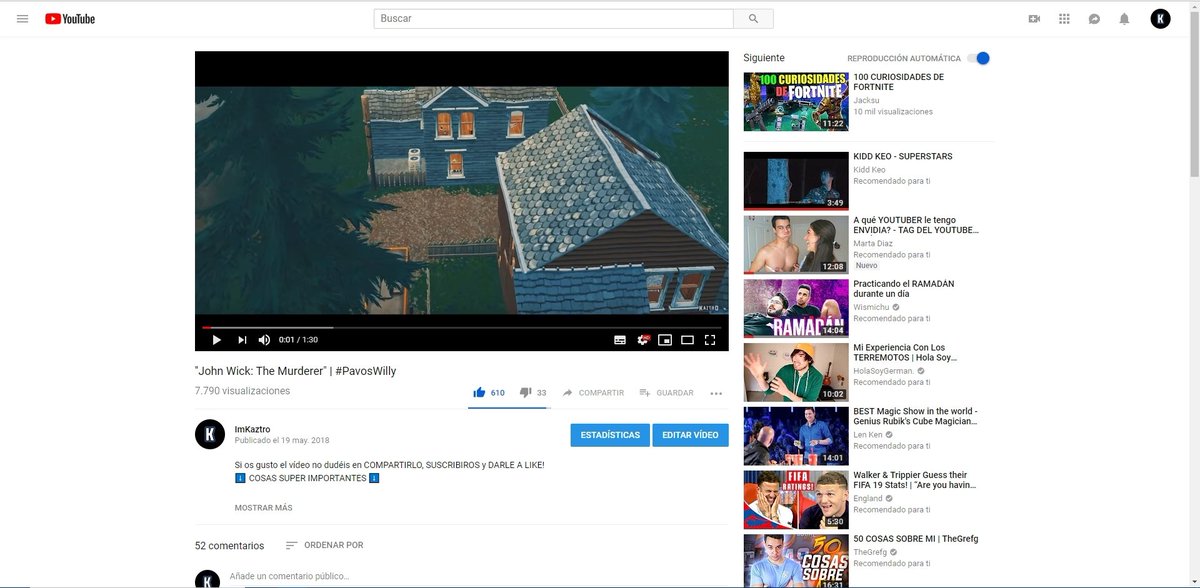Play the video

[216, 340]
